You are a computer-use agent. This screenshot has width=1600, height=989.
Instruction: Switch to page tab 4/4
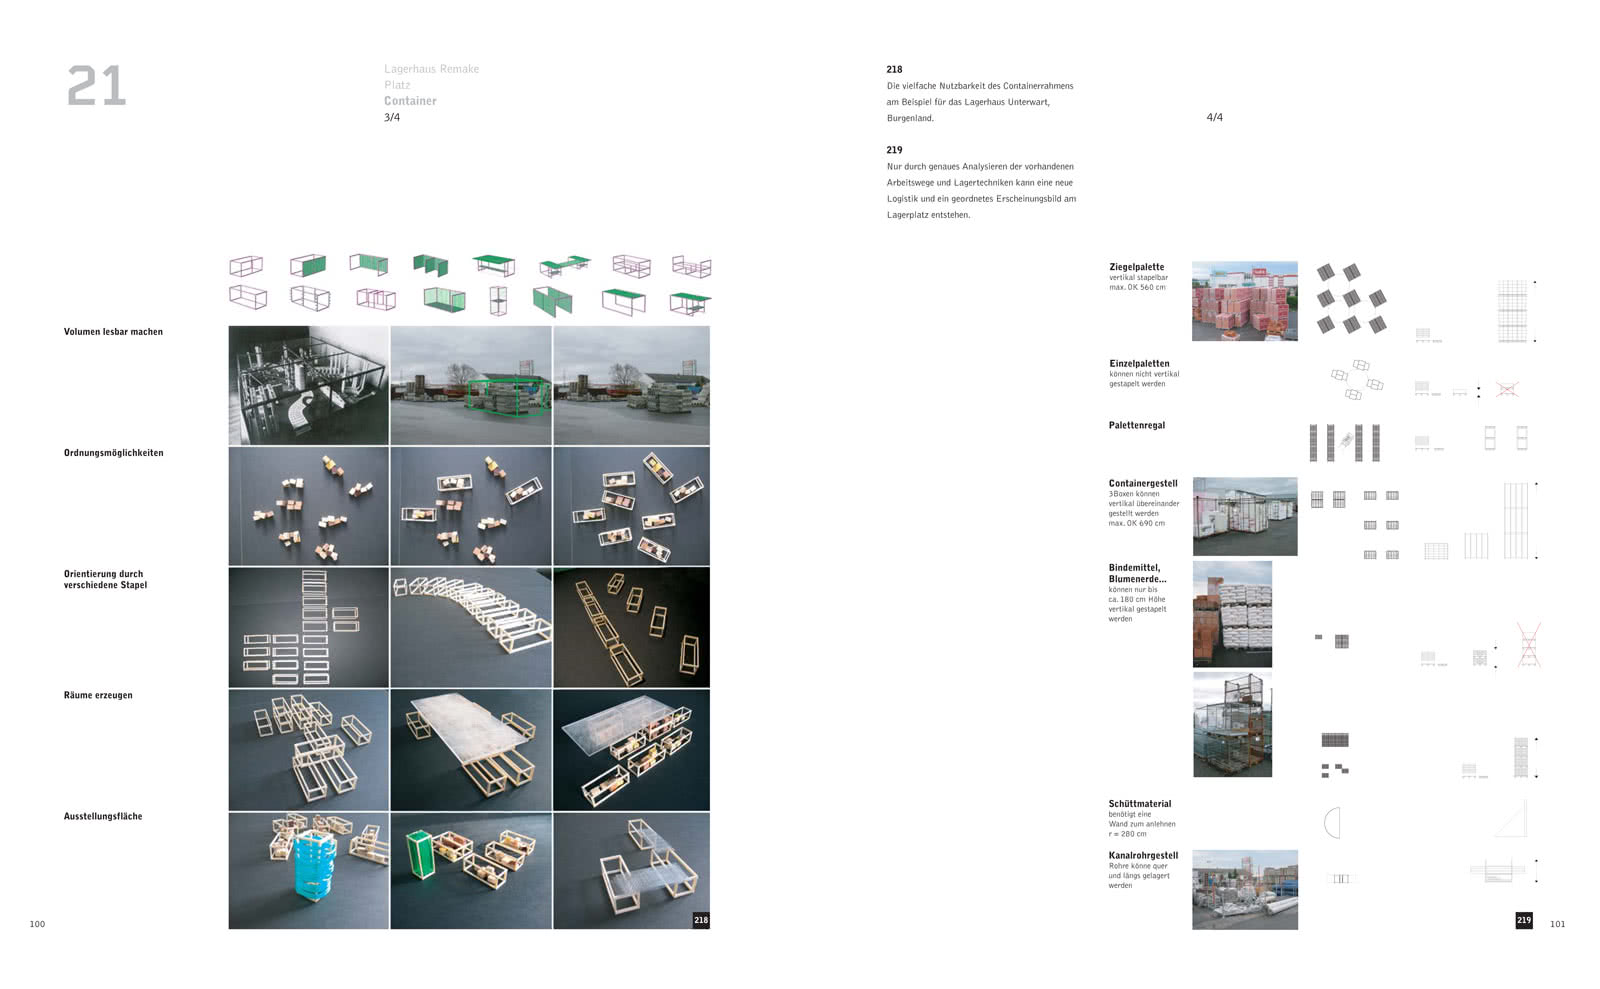(x=1214, y=117)
